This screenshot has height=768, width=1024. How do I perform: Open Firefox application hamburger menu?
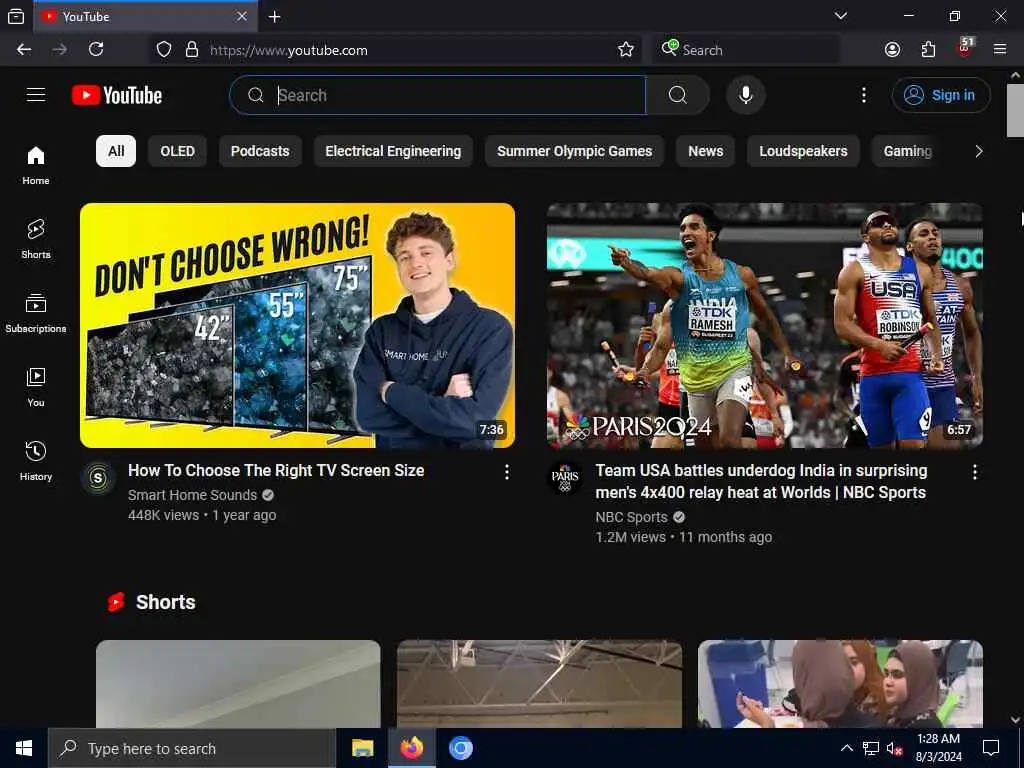[999, 49]
